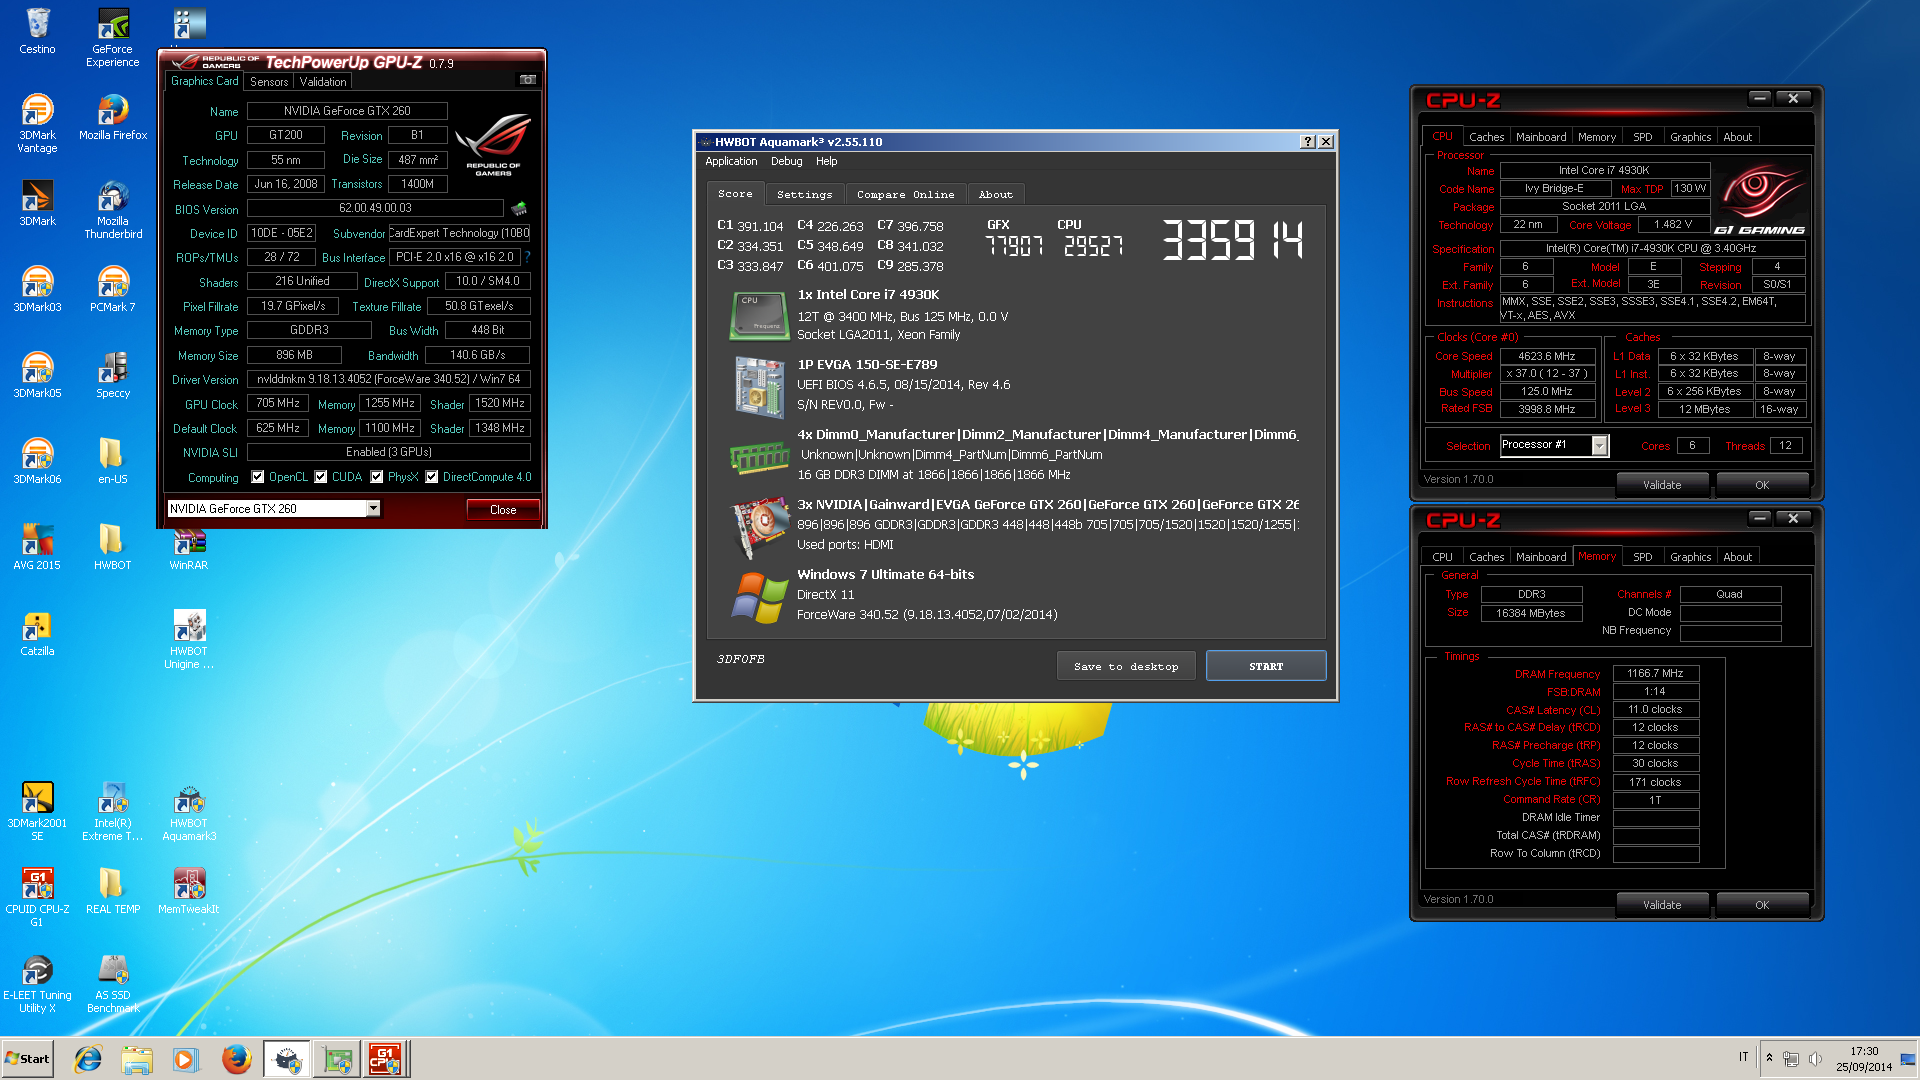Launch 3DMark06 desktop shortcut
Viewport: 1920px width, 1080px height.
[x=37, y=460]
